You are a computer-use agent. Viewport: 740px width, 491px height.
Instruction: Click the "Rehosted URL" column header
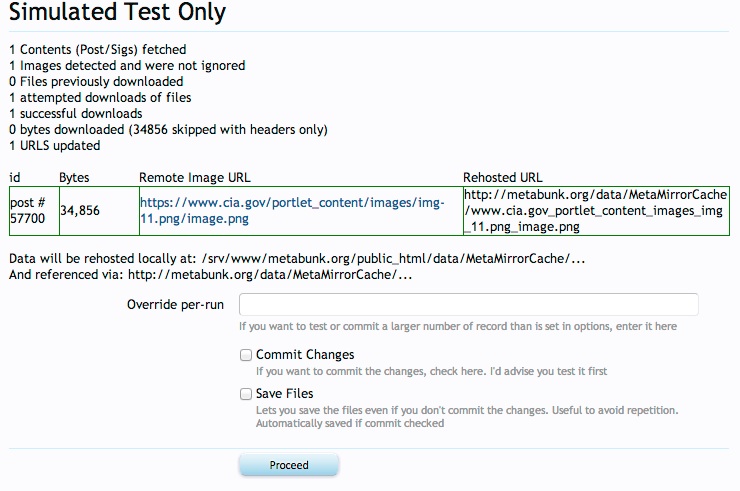(x=503, y=177)
